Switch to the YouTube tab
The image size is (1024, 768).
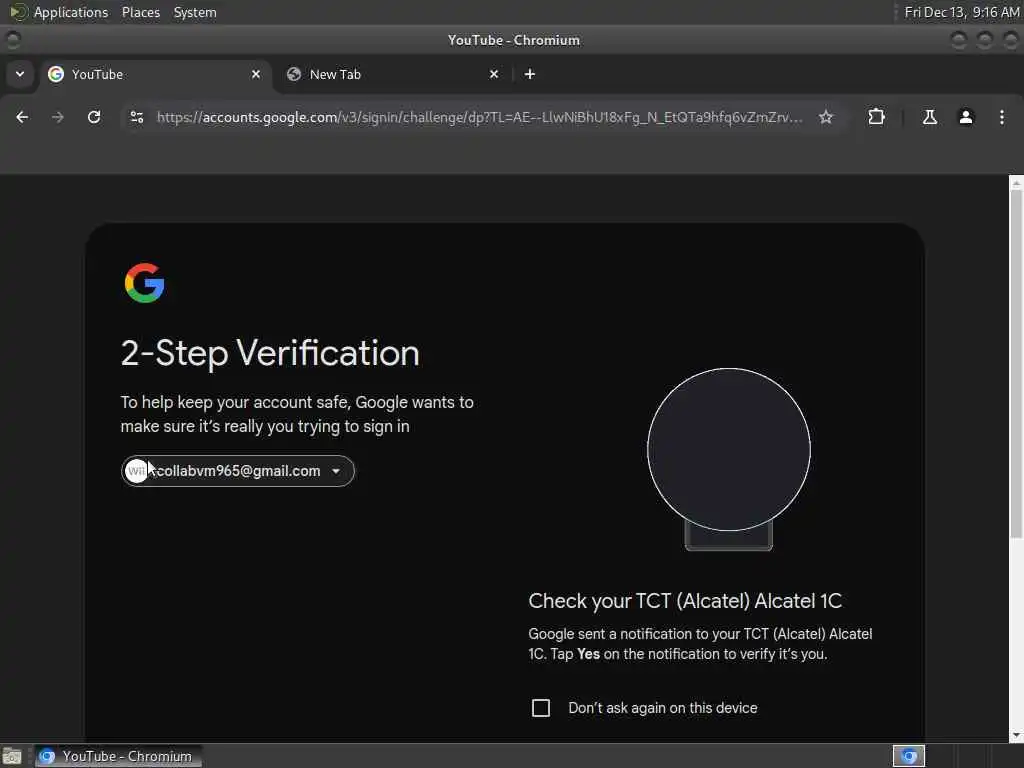(154, 74)
